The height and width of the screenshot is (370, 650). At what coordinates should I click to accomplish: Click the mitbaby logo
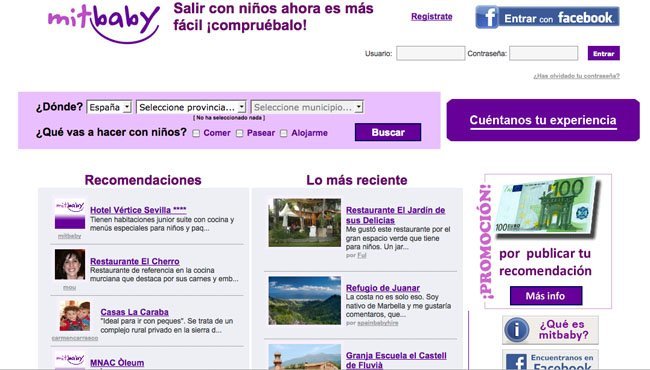tap(104, 24)
